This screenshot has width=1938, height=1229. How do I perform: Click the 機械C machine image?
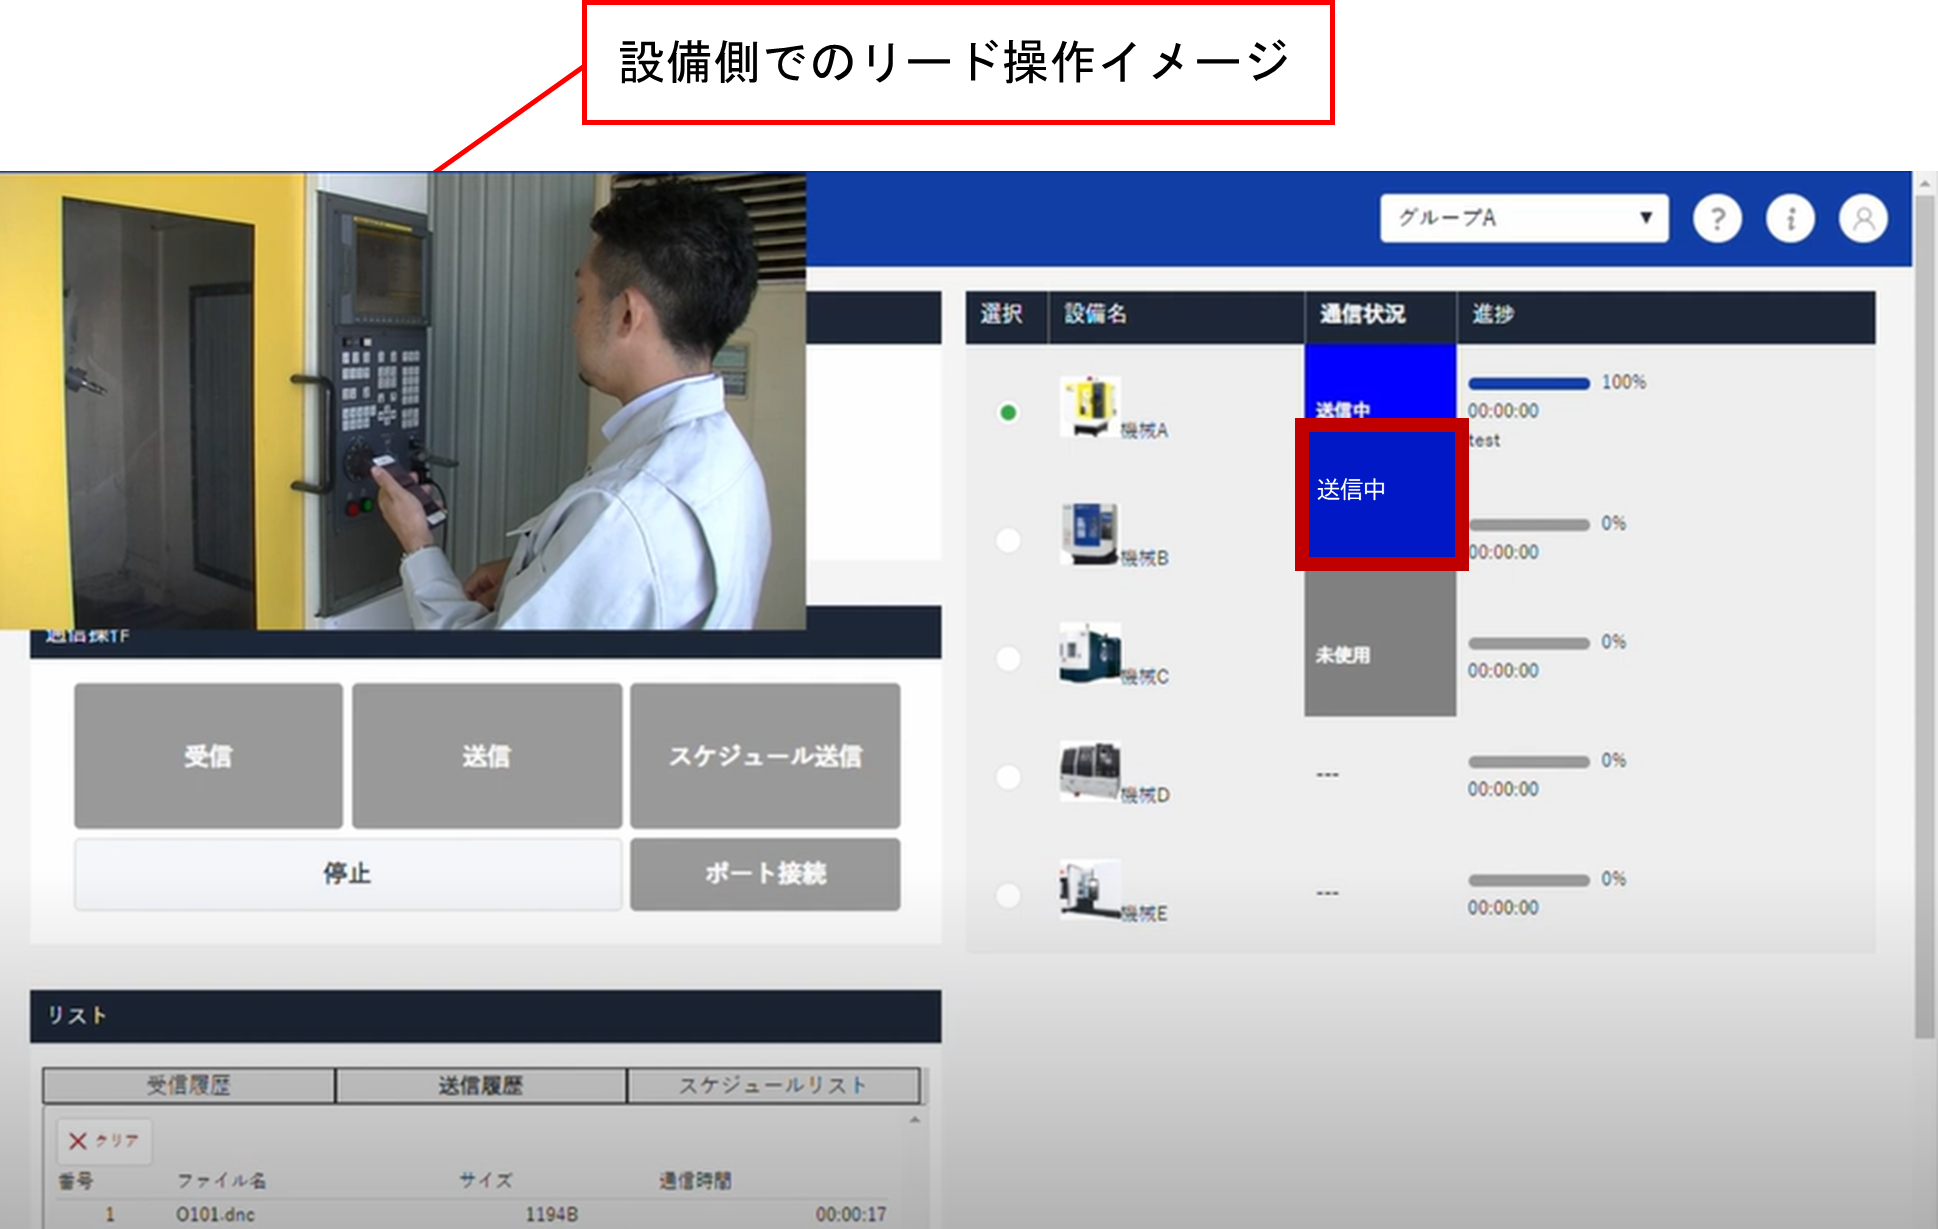click(x=1089, y=652)
